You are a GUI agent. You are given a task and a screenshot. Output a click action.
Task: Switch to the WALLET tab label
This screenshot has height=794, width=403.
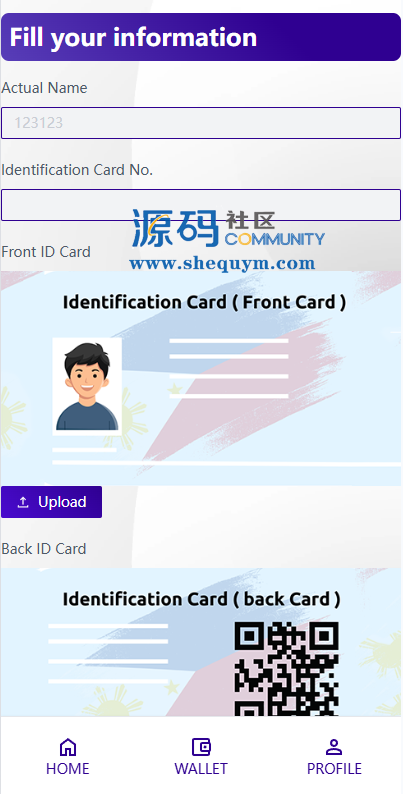point(201,768)
